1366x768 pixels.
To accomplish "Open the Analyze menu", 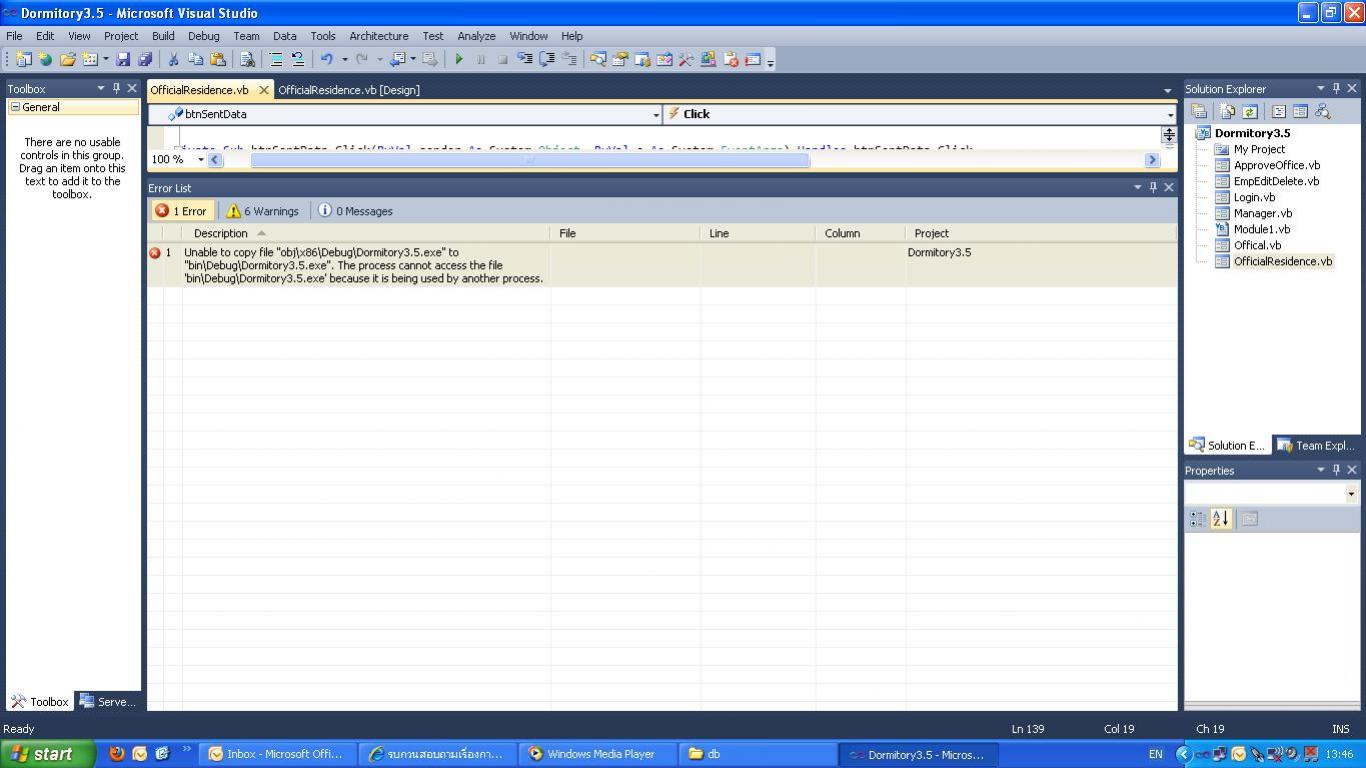I will coord(477,35).
